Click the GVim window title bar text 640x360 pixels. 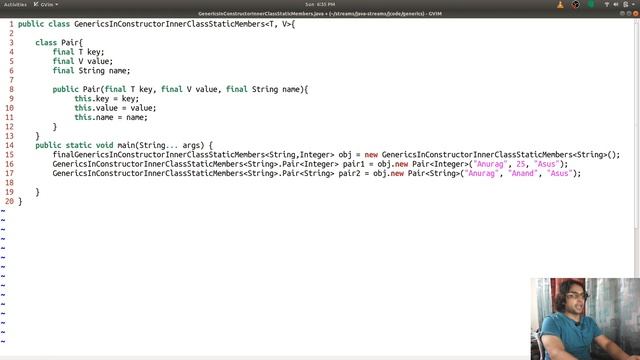tap(320, 13)
